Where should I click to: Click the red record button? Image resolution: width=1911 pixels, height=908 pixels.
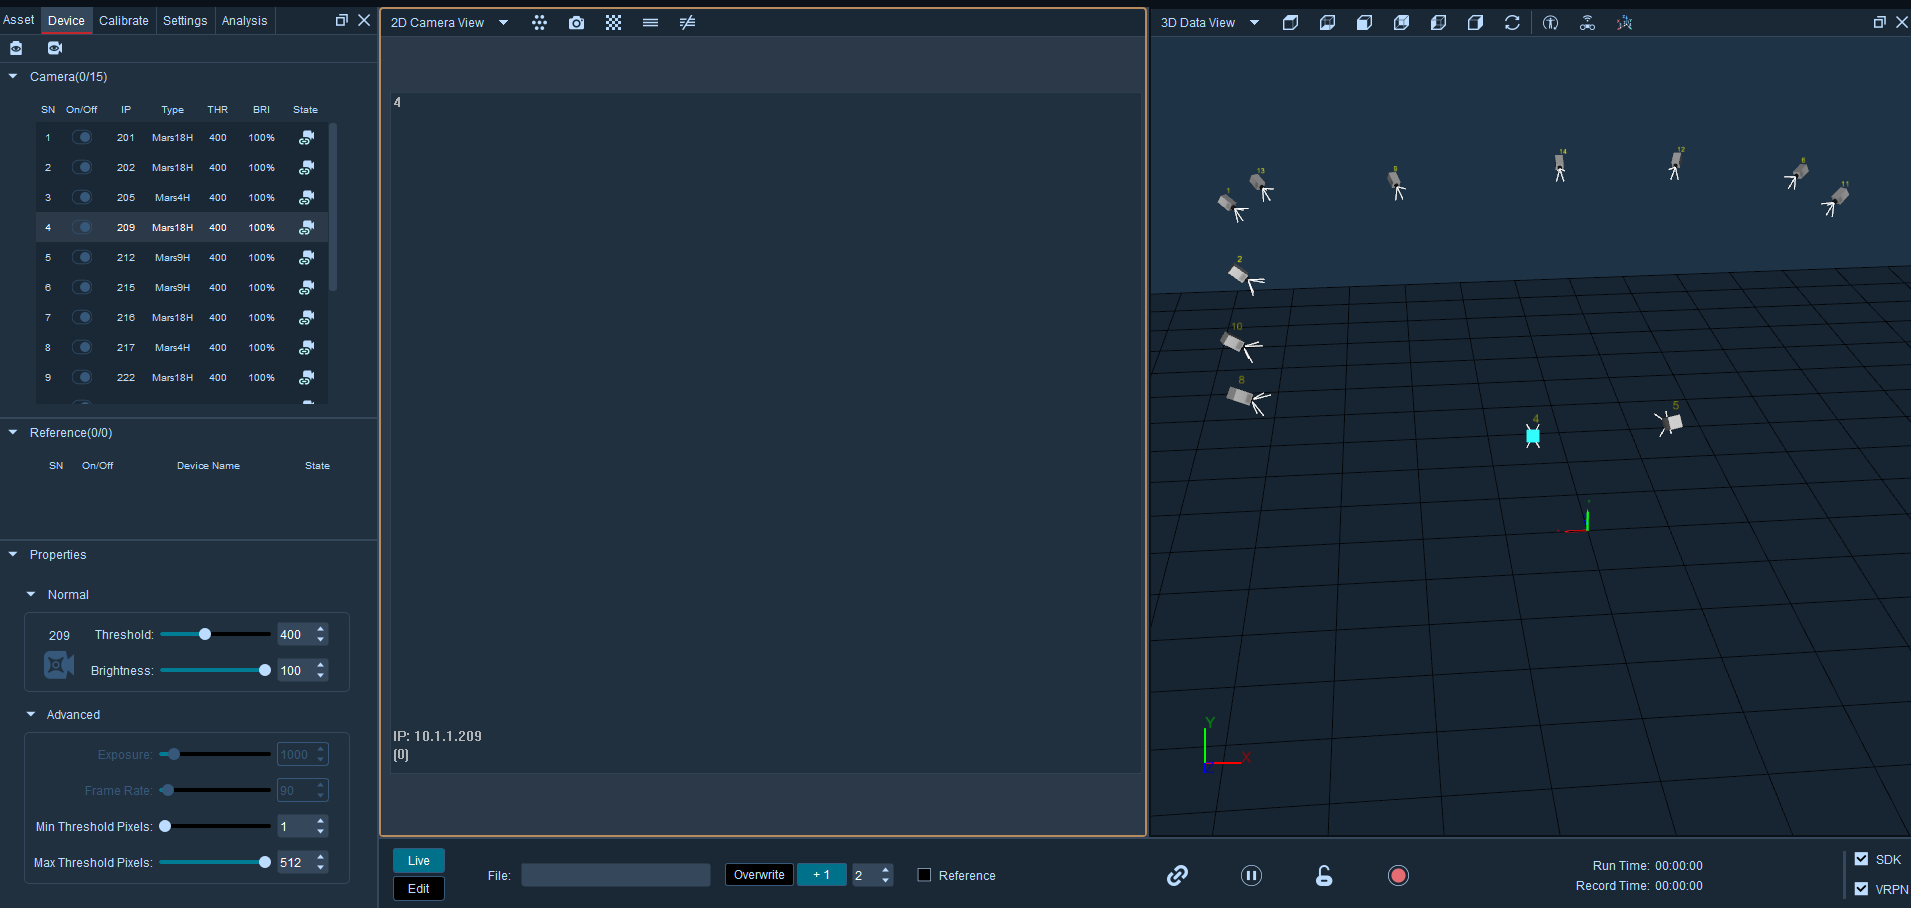(1398, 876)
